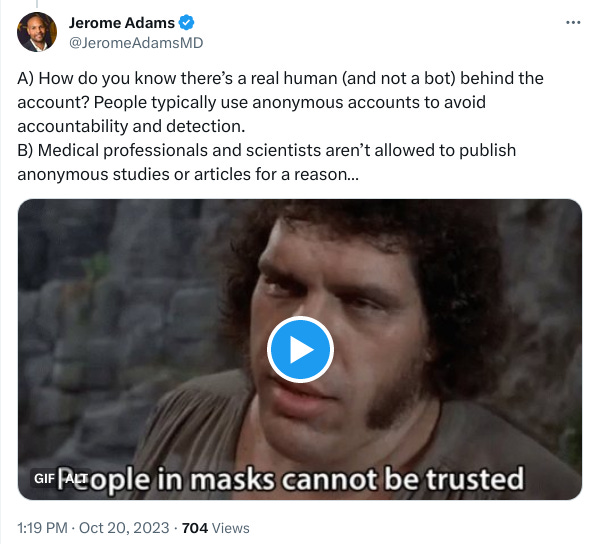Image resolution: width=598 pixels, height=544 pixels.
Task: Open the Jerome Adams display name link
Action: [122, 23]
